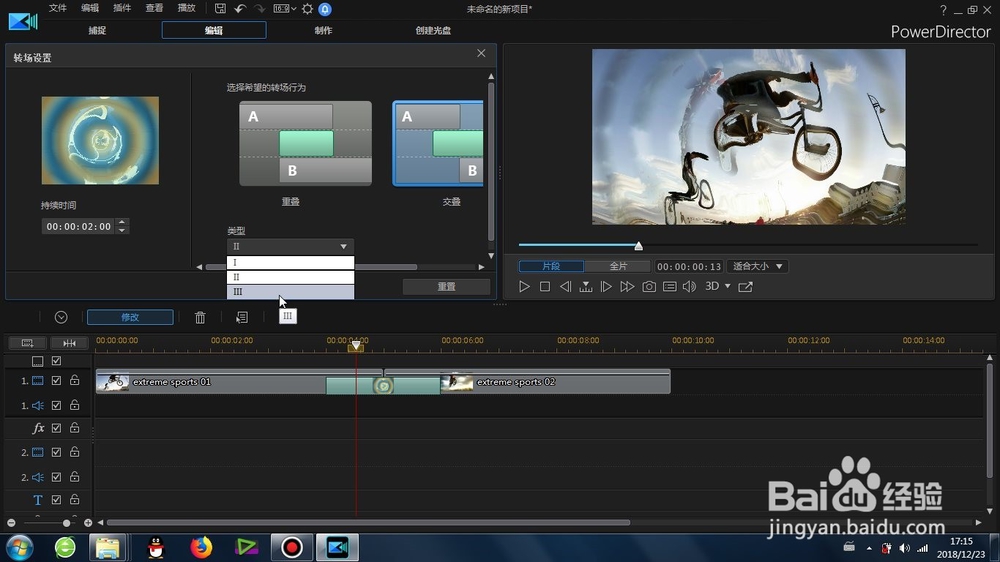The width and height of the screenshot is (1000, 562).
Task: Toggle the chapter track checkbox at top
Action: coord(56,361)
